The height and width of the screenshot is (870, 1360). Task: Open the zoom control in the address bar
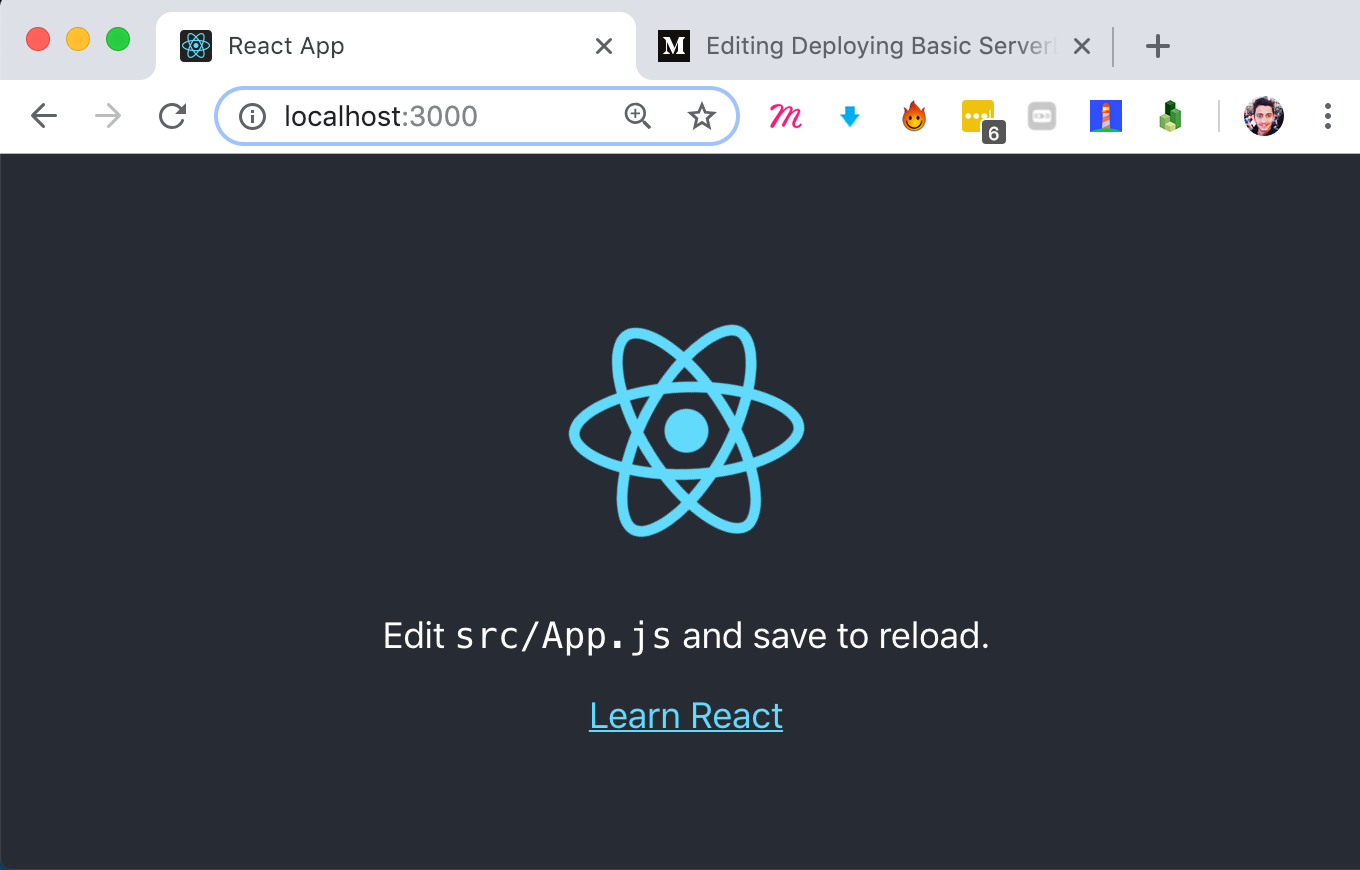(x=638, y=116)
